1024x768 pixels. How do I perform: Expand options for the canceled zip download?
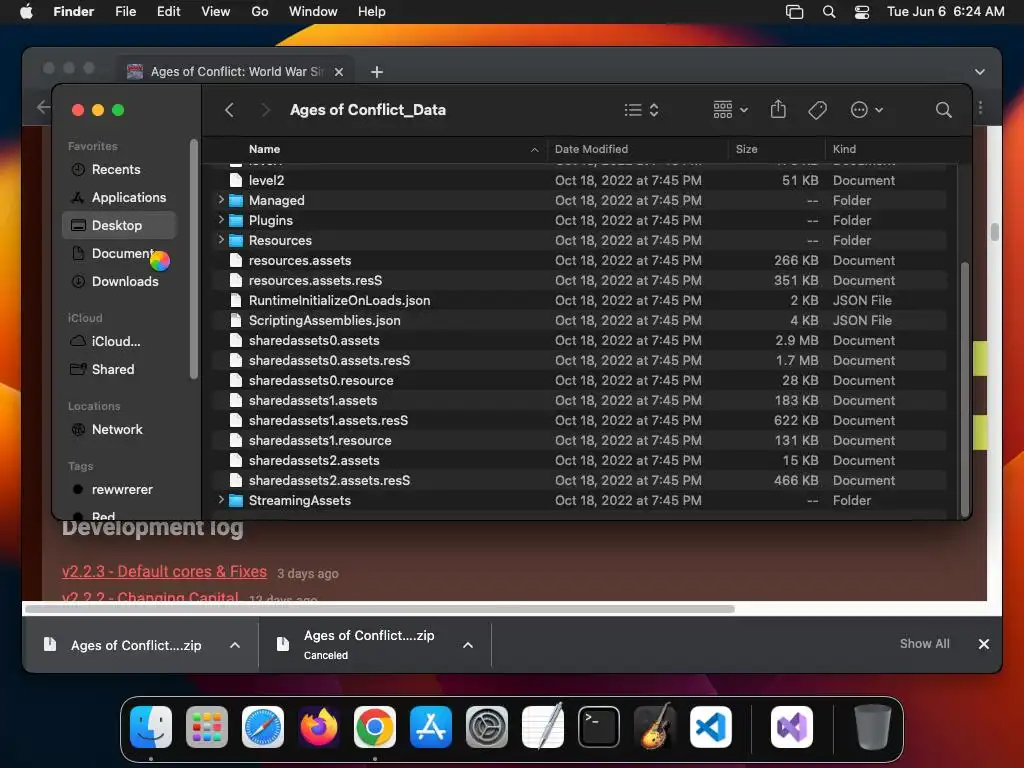point(468,645)
